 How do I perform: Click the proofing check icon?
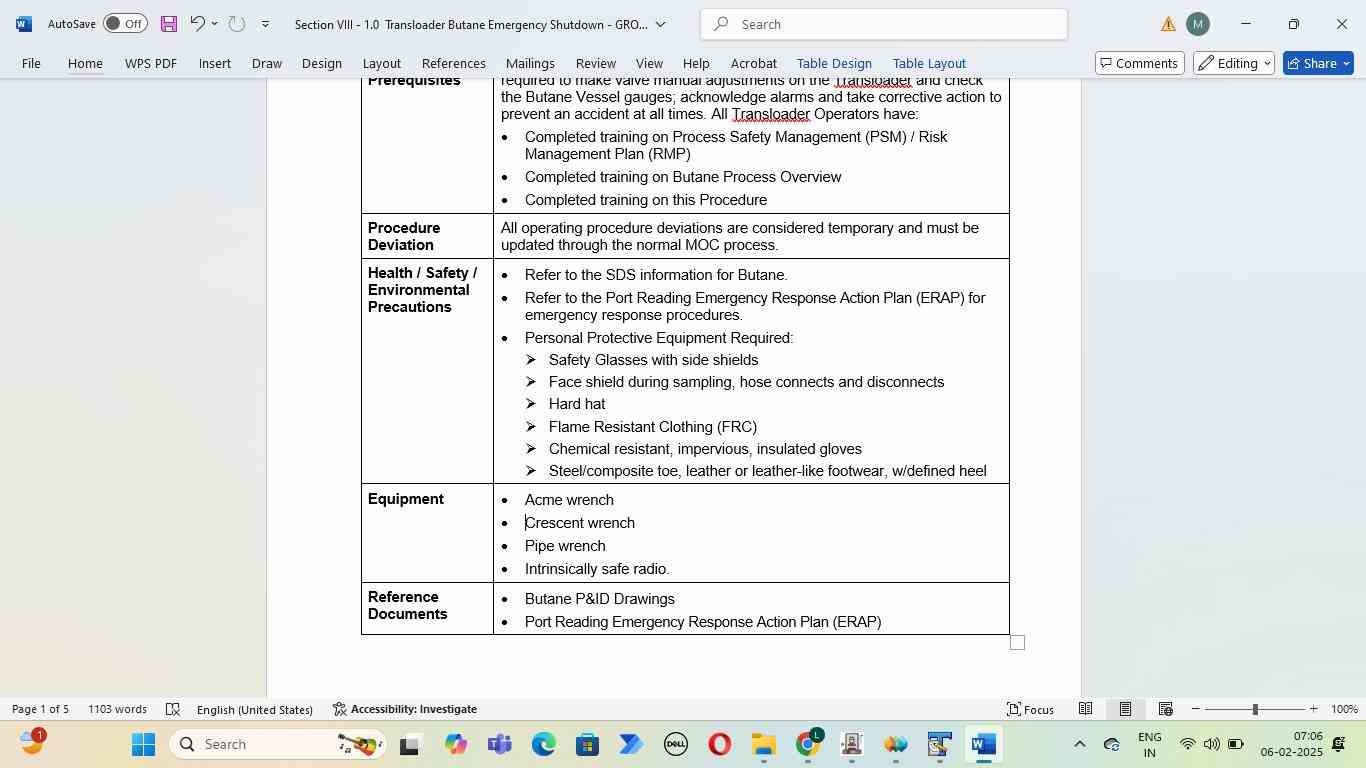point(172,709)
